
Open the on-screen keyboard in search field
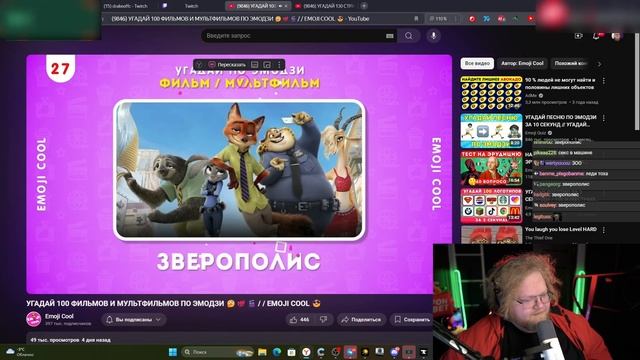(x=389, y=36)
